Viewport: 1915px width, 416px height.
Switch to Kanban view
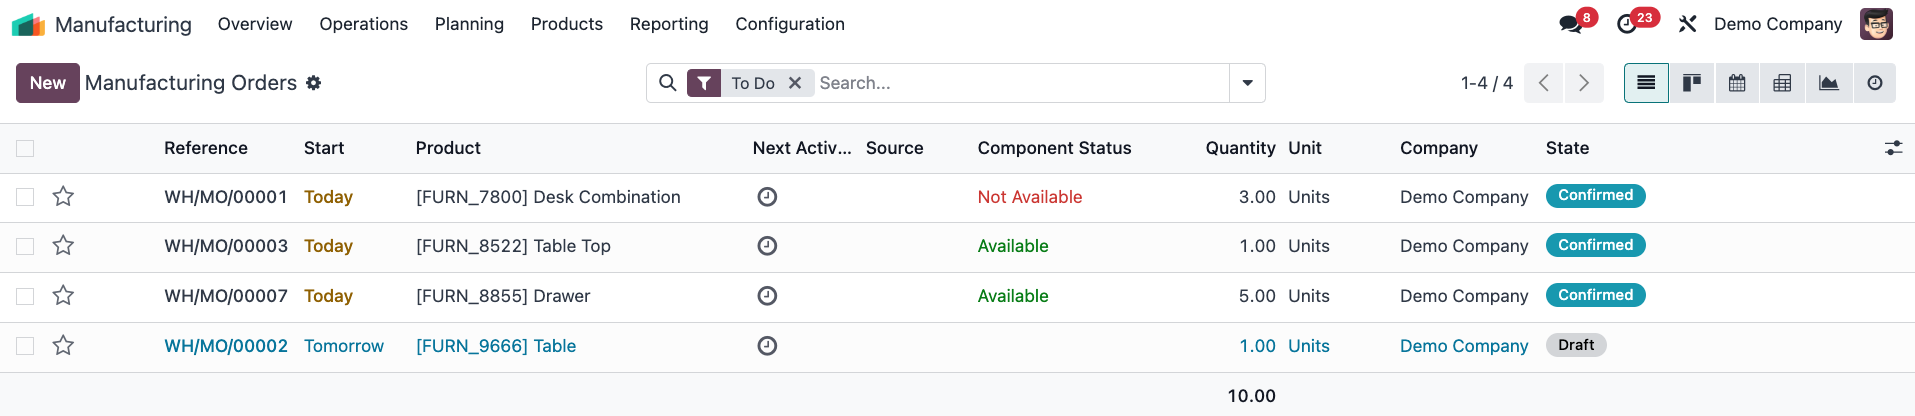[1692, 83]
